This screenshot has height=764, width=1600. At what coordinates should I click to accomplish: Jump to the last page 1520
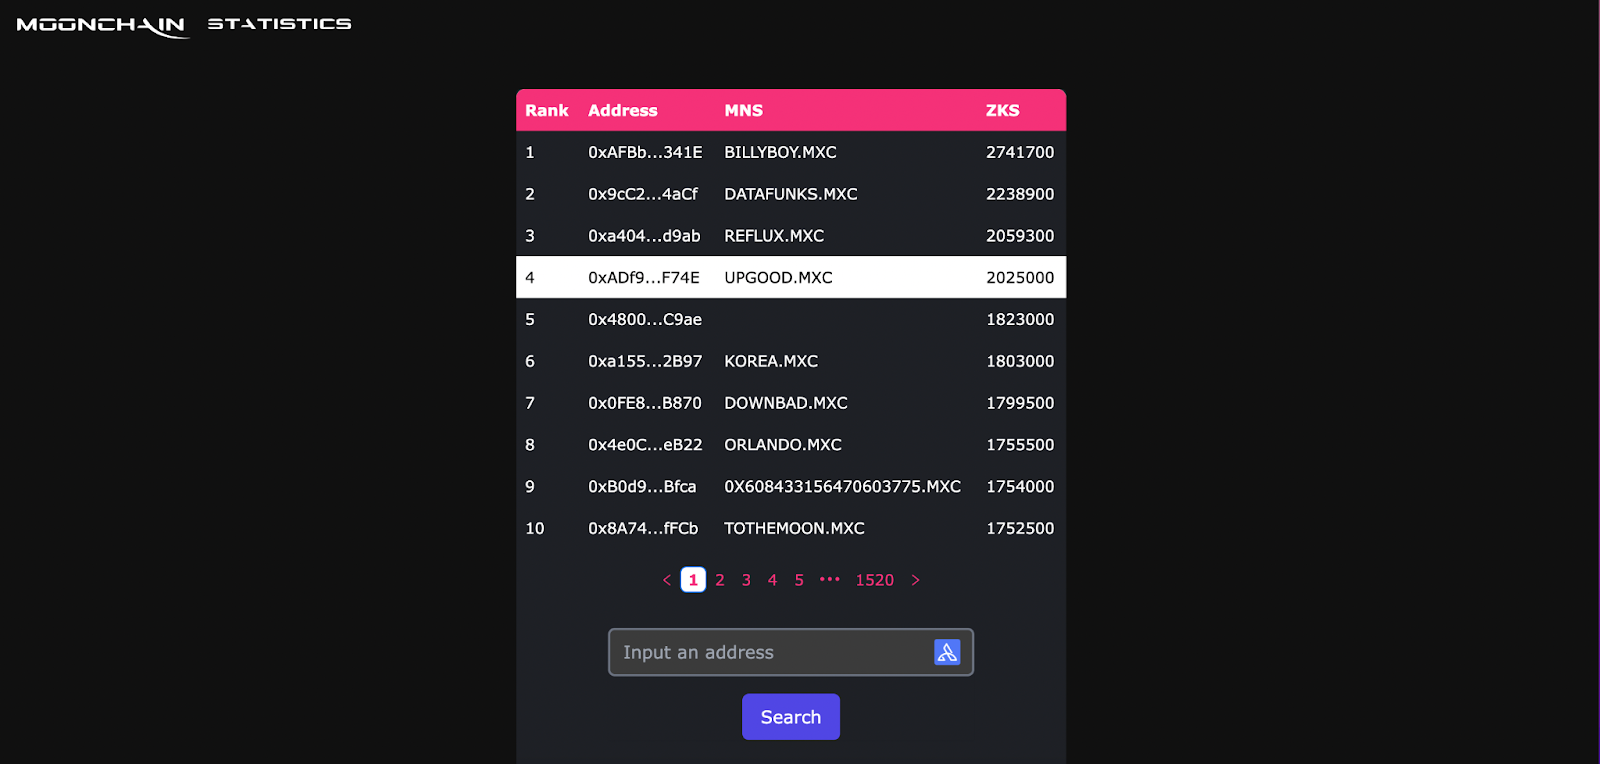(x=873, y=580)
